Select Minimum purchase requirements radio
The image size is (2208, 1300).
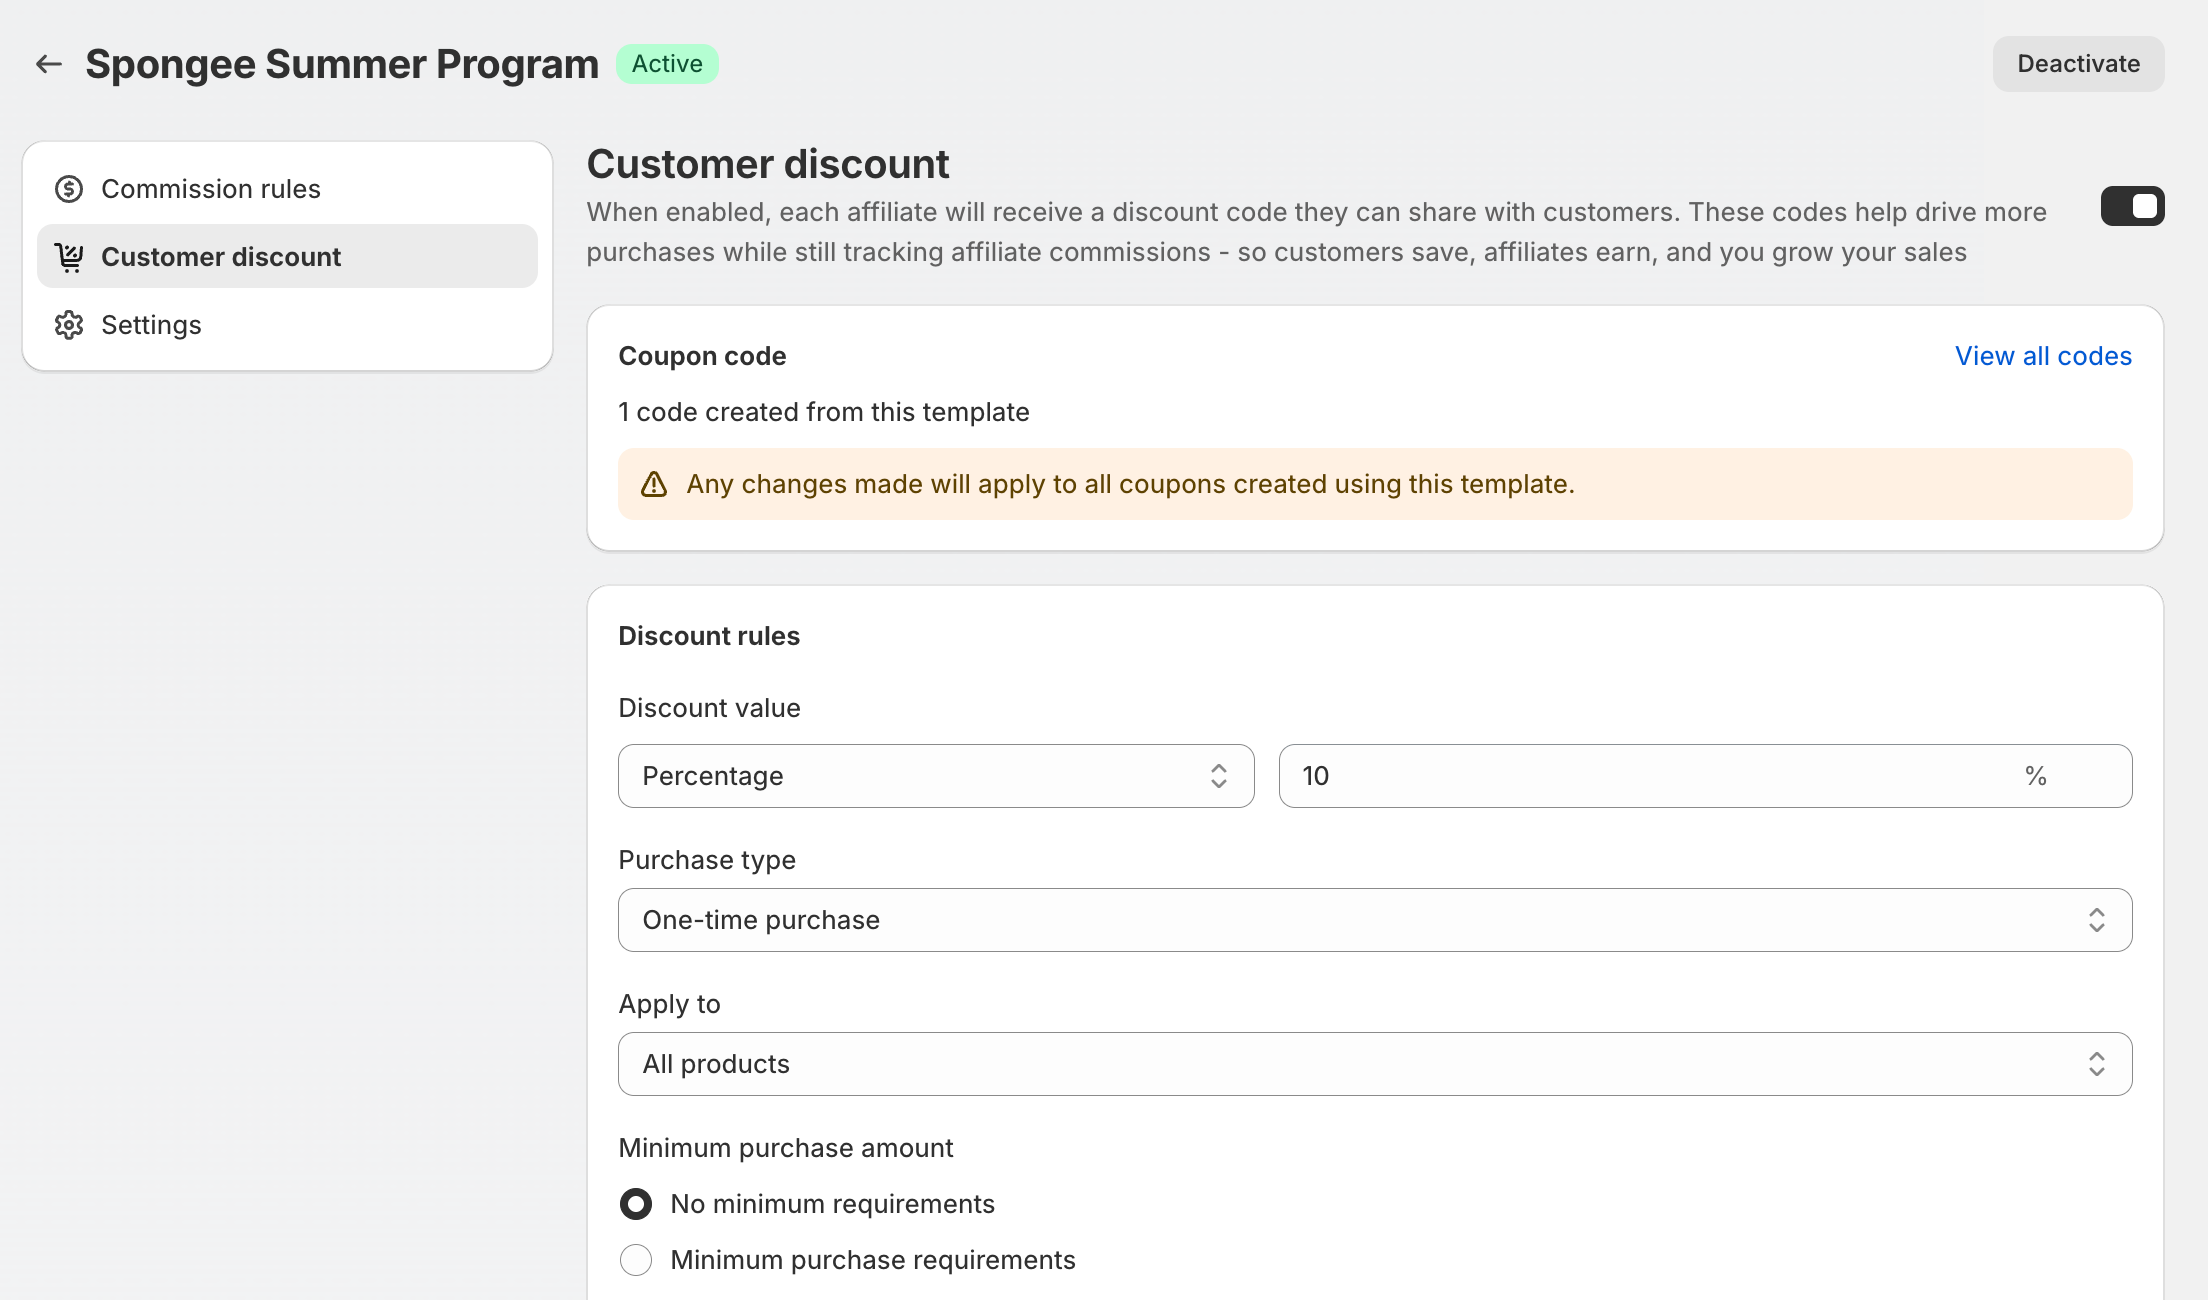coord(636,1260)
